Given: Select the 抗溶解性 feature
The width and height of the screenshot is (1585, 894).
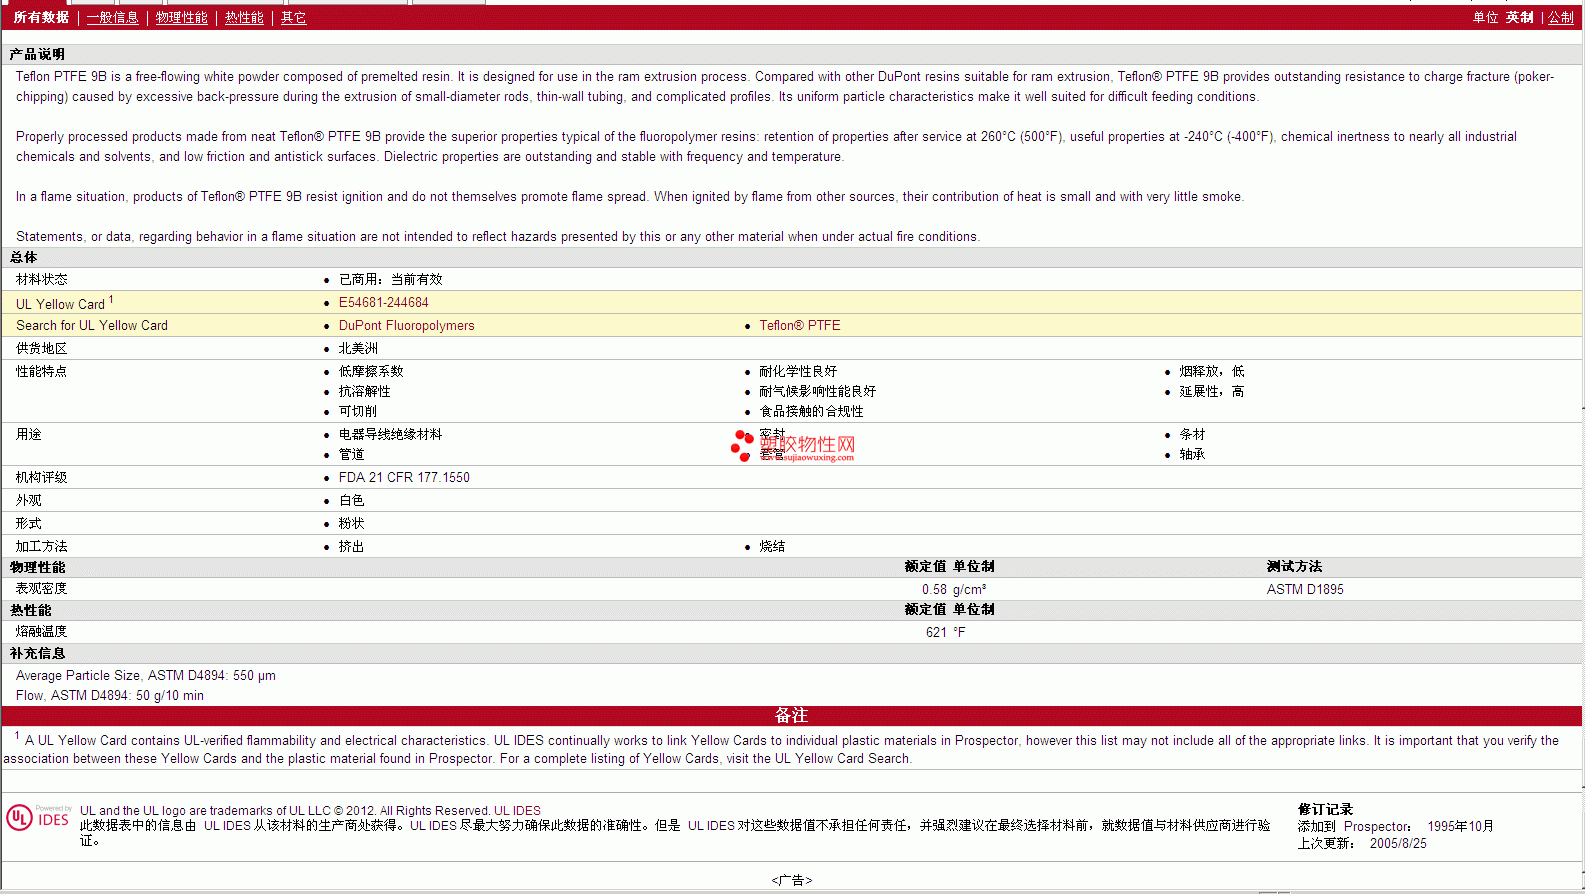Looking at the screenshot, I should pyautogui.click(x=365, y=392).
